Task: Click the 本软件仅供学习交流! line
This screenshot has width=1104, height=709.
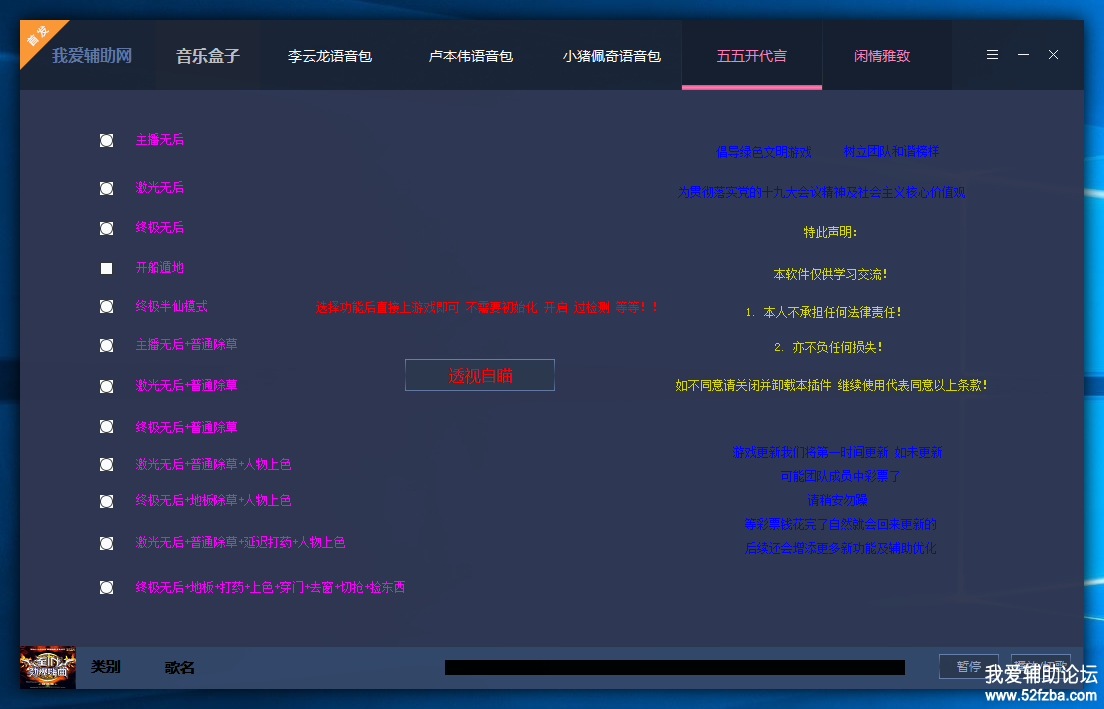Action: pos(831,274)
